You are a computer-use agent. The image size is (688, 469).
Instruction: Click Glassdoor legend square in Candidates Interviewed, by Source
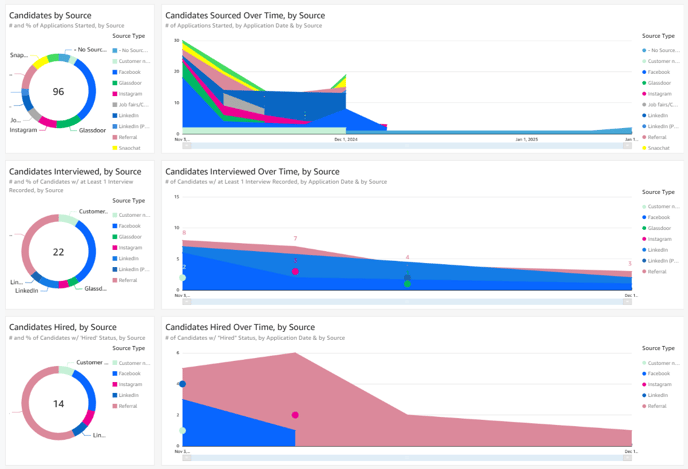tap(115, 237)
